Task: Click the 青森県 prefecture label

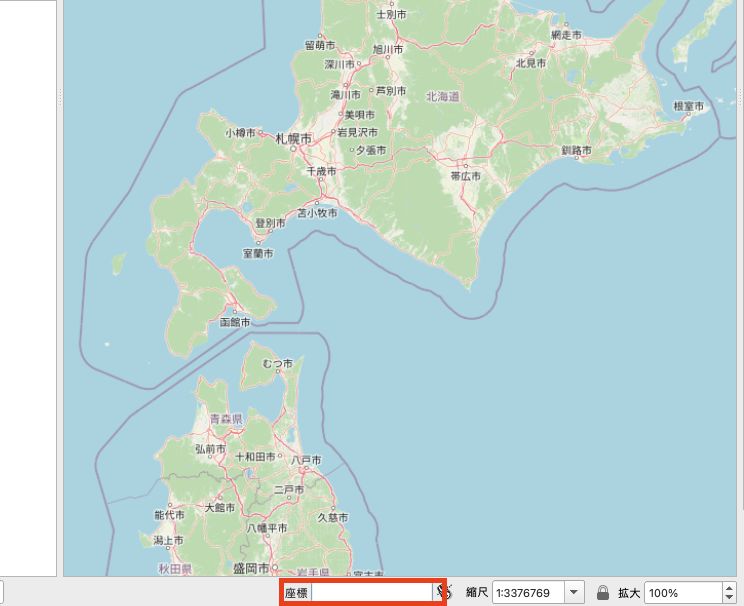Action: click(226, 419)
